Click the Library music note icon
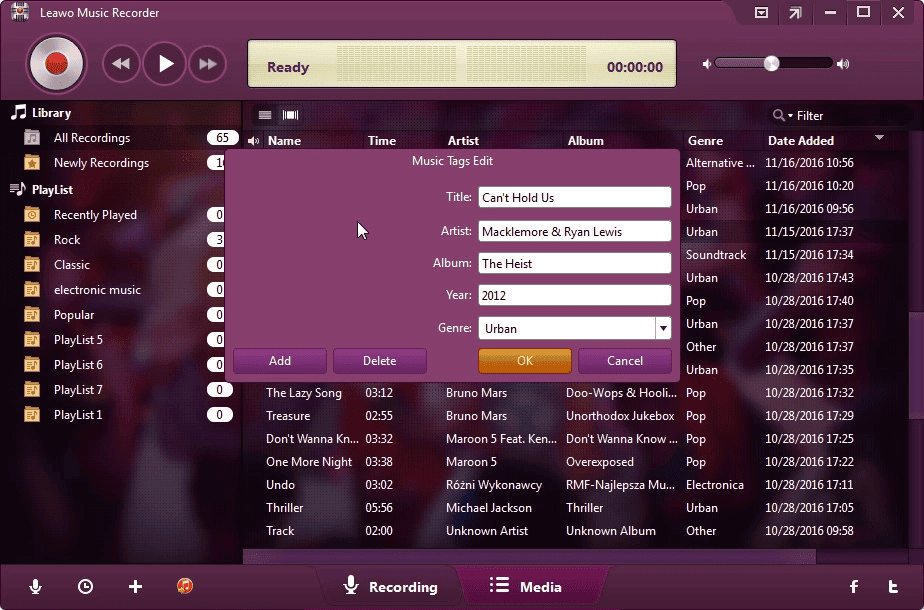The image size is (924, 610). pos(19,112)
